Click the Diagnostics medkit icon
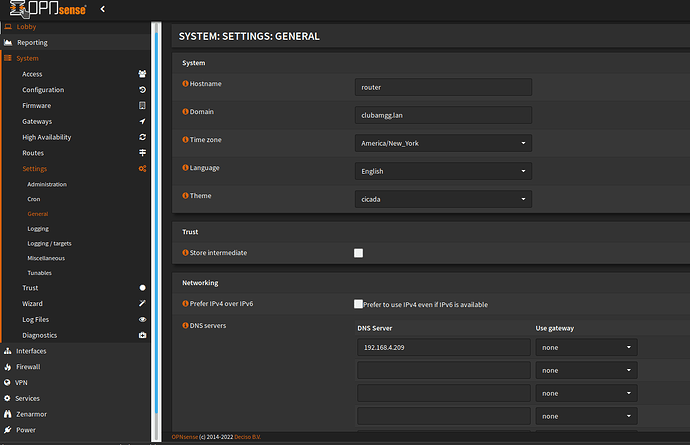This screenshot has width=690, height=445. (142, 335)
